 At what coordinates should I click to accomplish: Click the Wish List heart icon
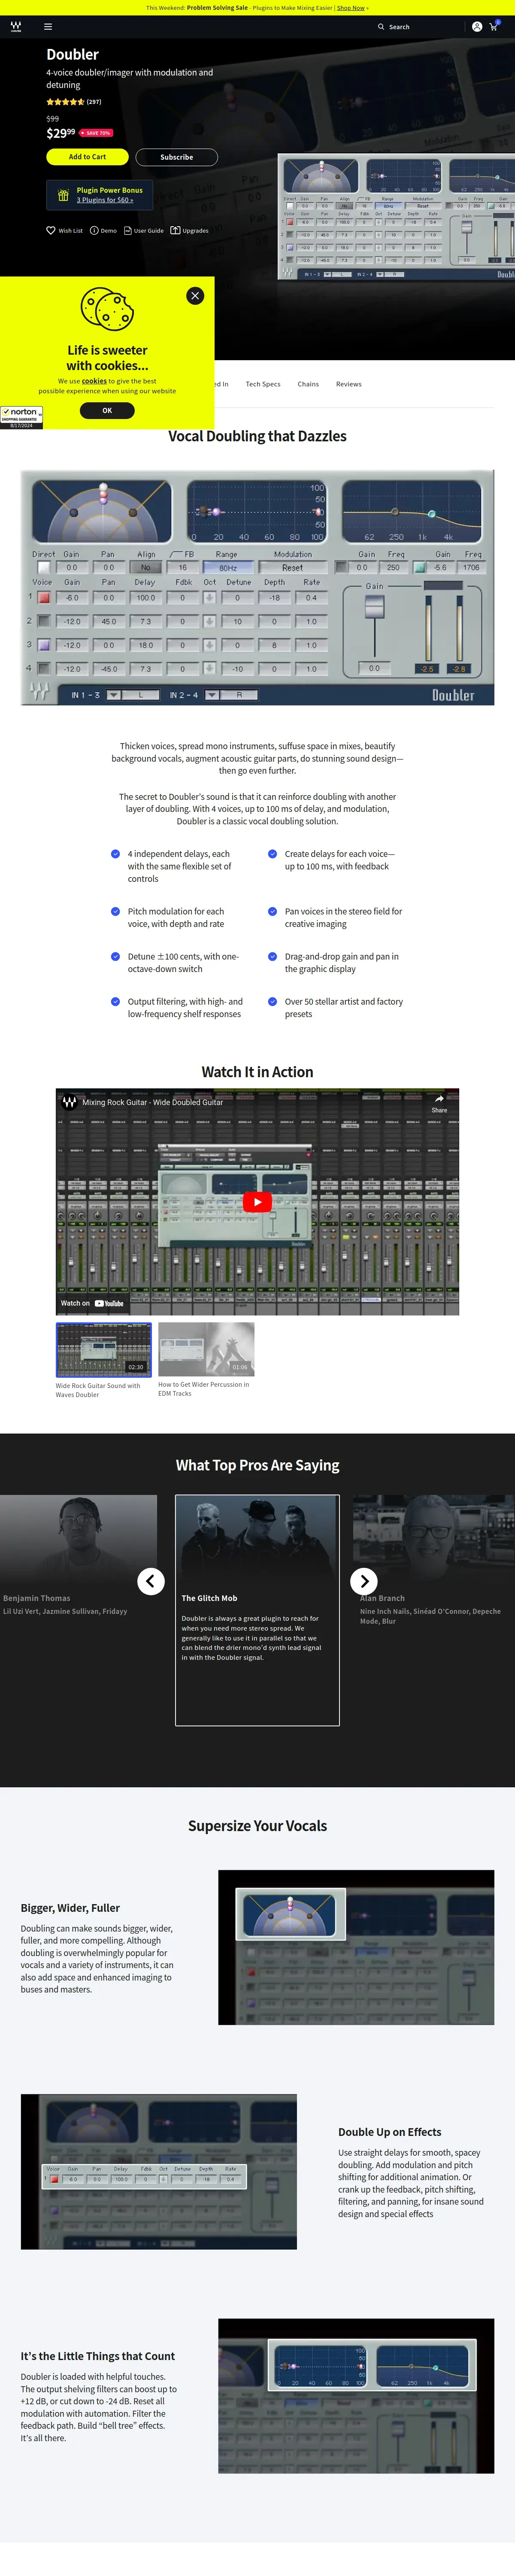tap(51, 230)
